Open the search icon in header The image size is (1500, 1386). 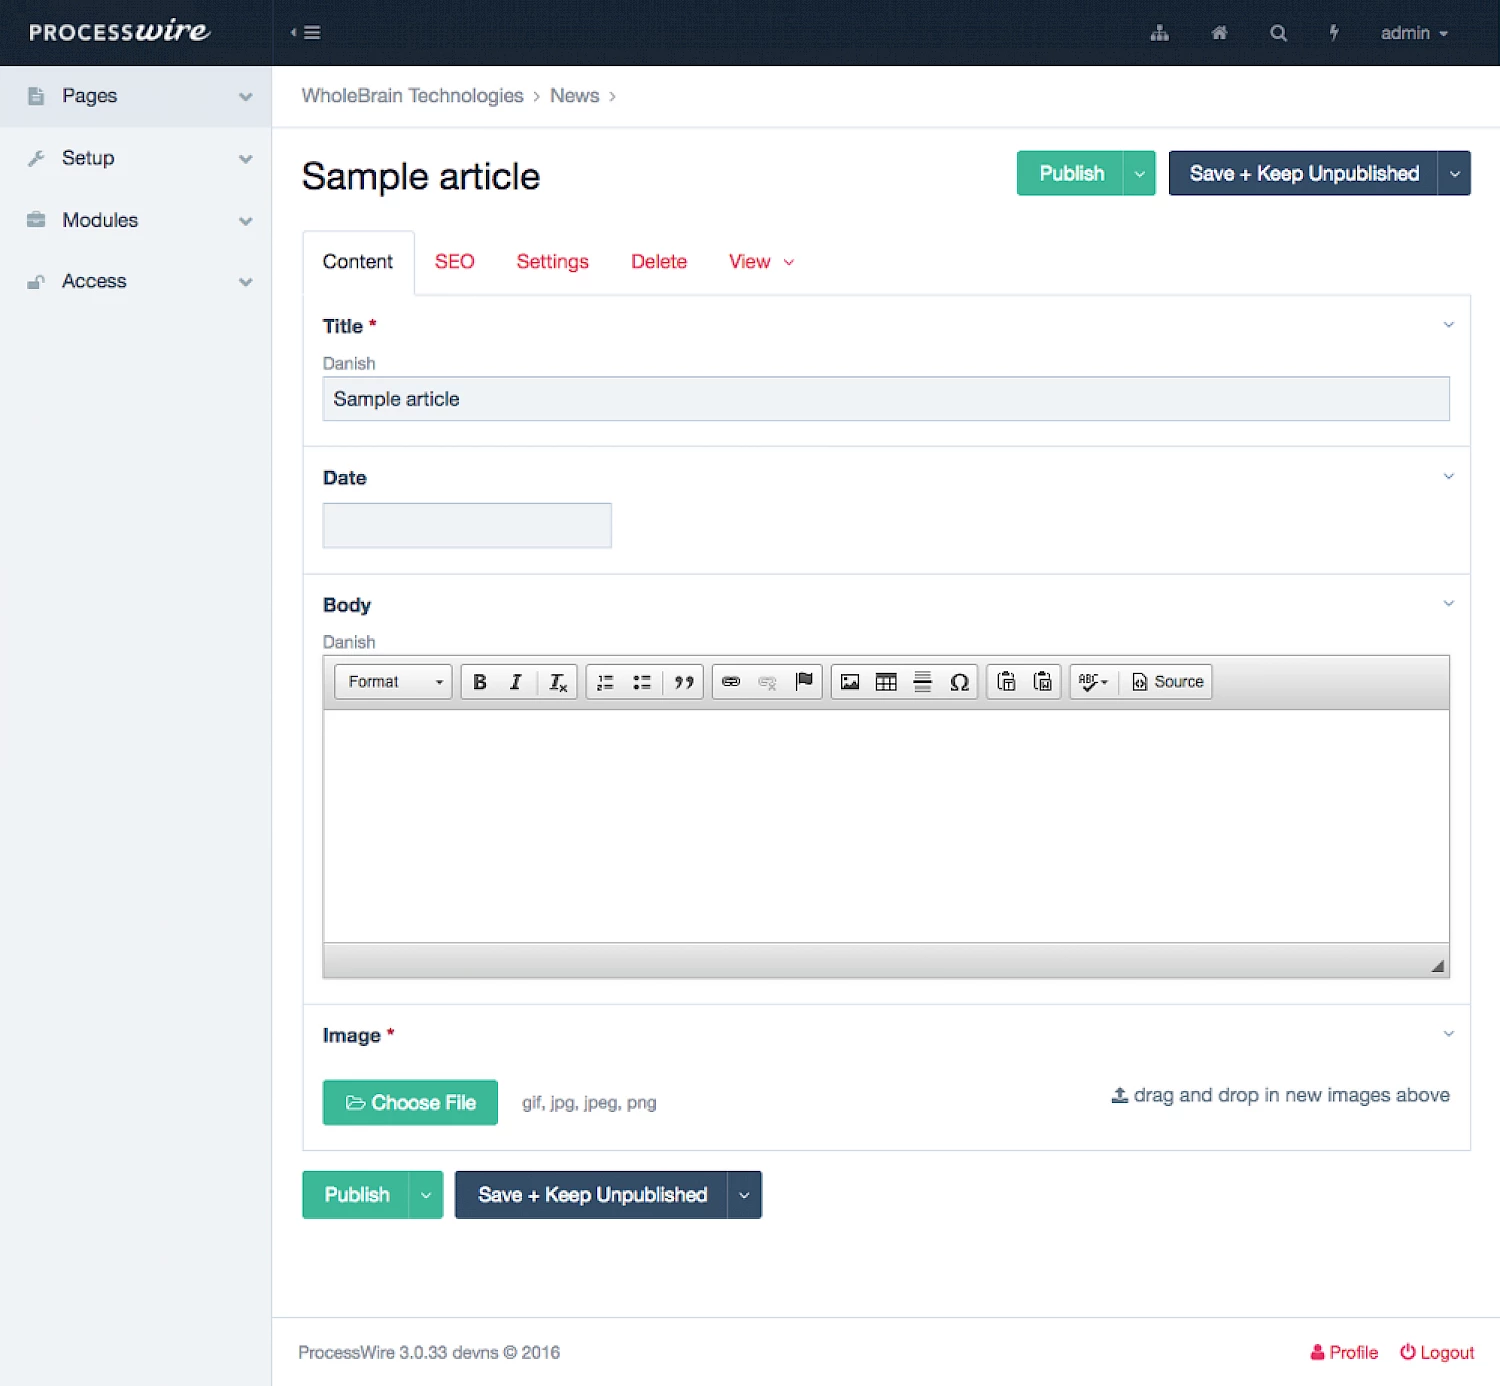1278,33
